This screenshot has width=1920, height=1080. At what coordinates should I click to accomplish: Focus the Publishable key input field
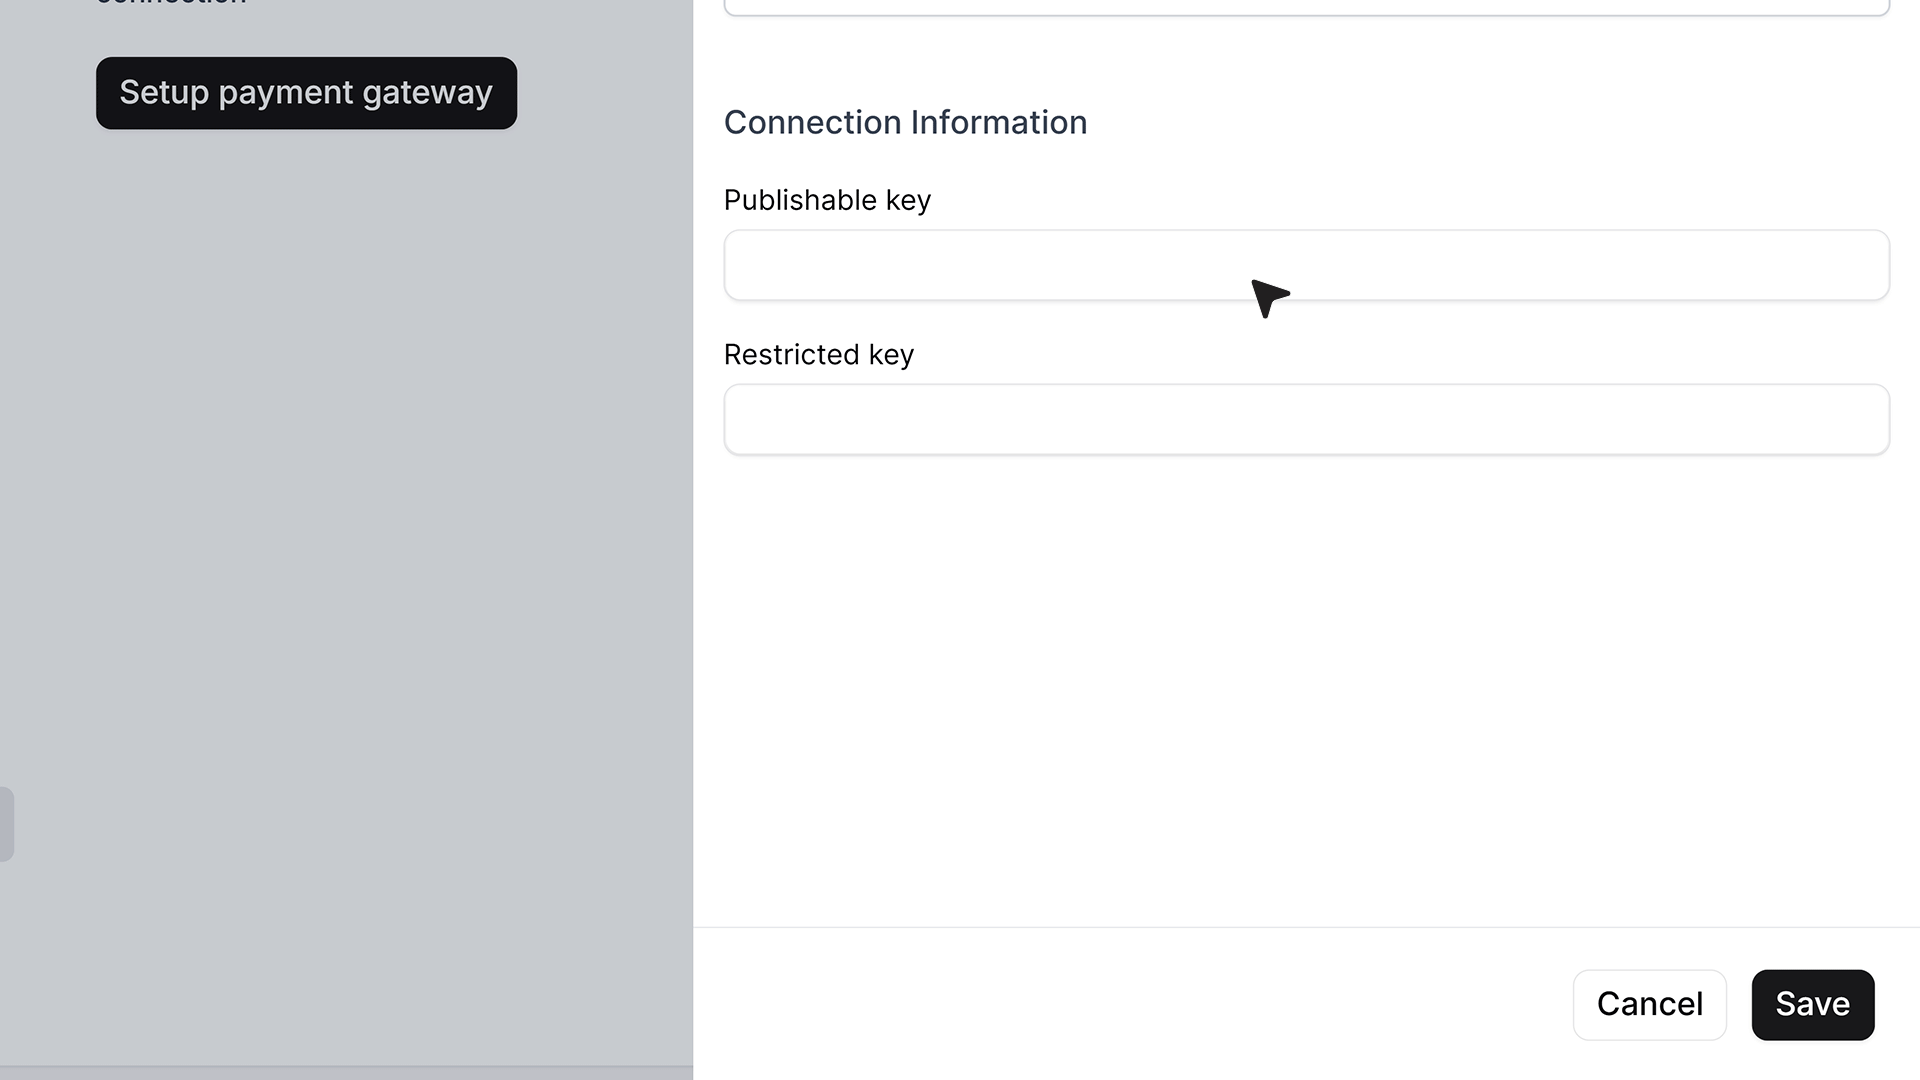(x=1306, y=265)
